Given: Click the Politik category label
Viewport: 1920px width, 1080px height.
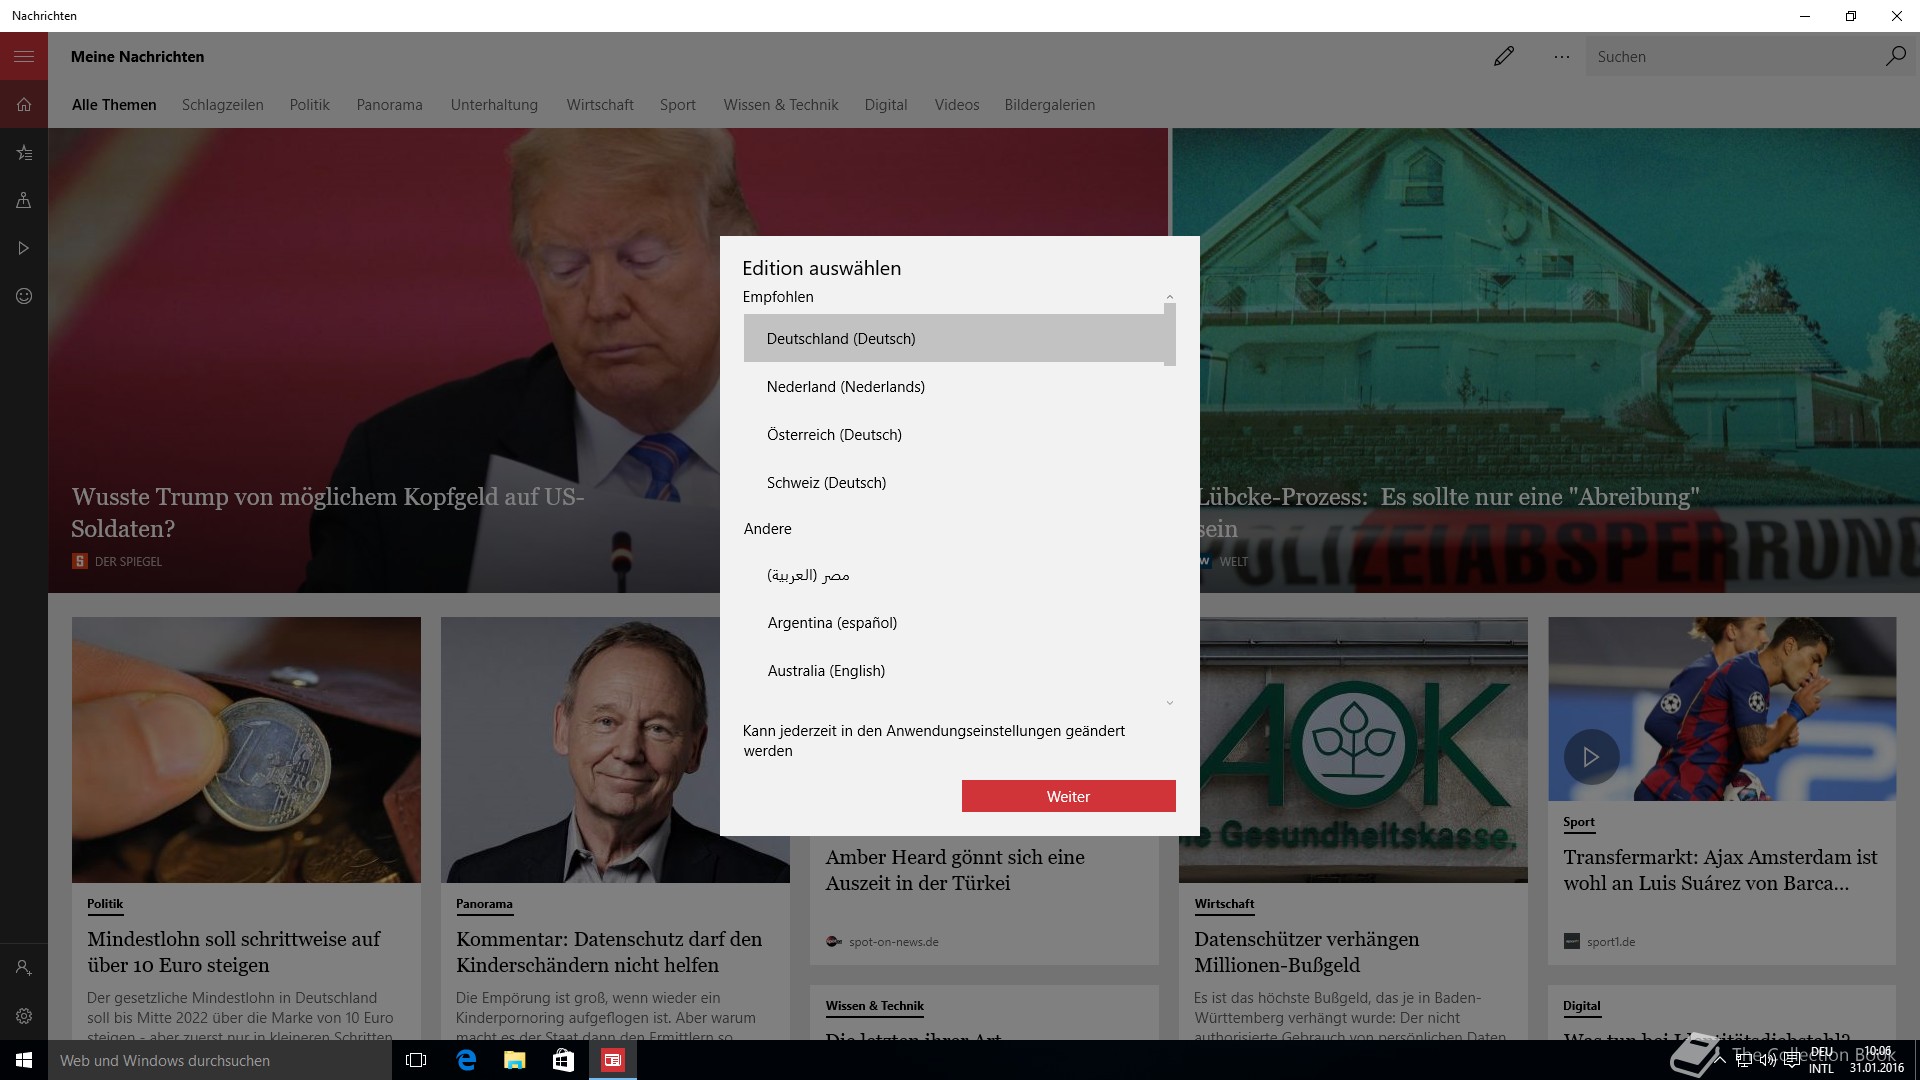Looking at the screenshot, I should point(105,904).
